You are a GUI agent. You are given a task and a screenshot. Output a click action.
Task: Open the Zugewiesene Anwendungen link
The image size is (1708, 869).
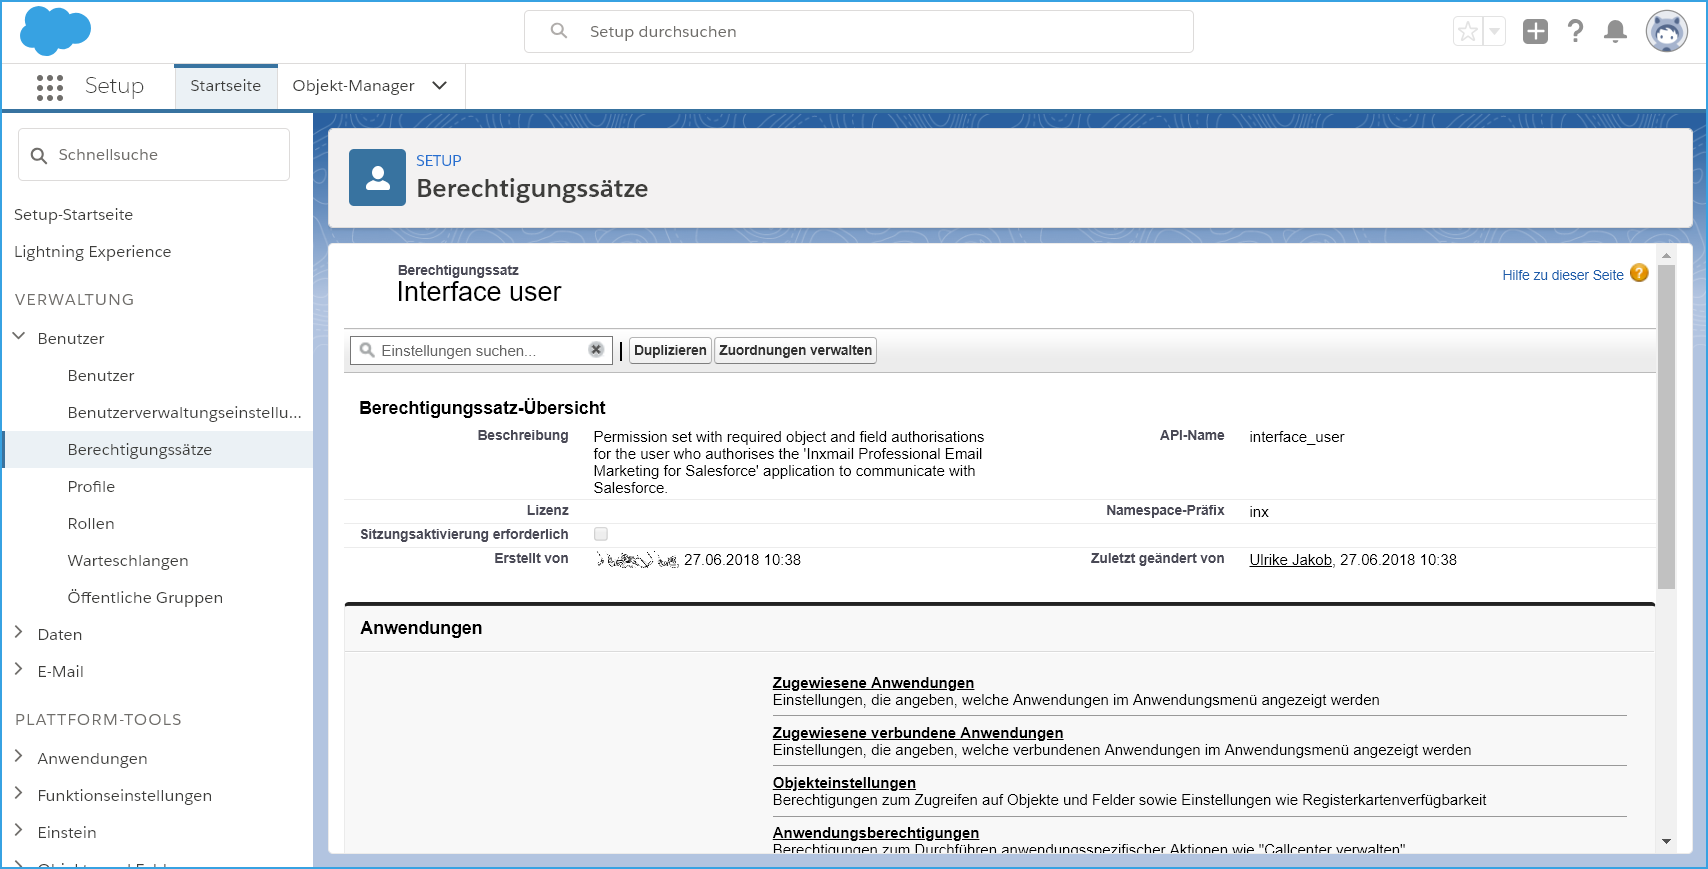tap(872, 683)
